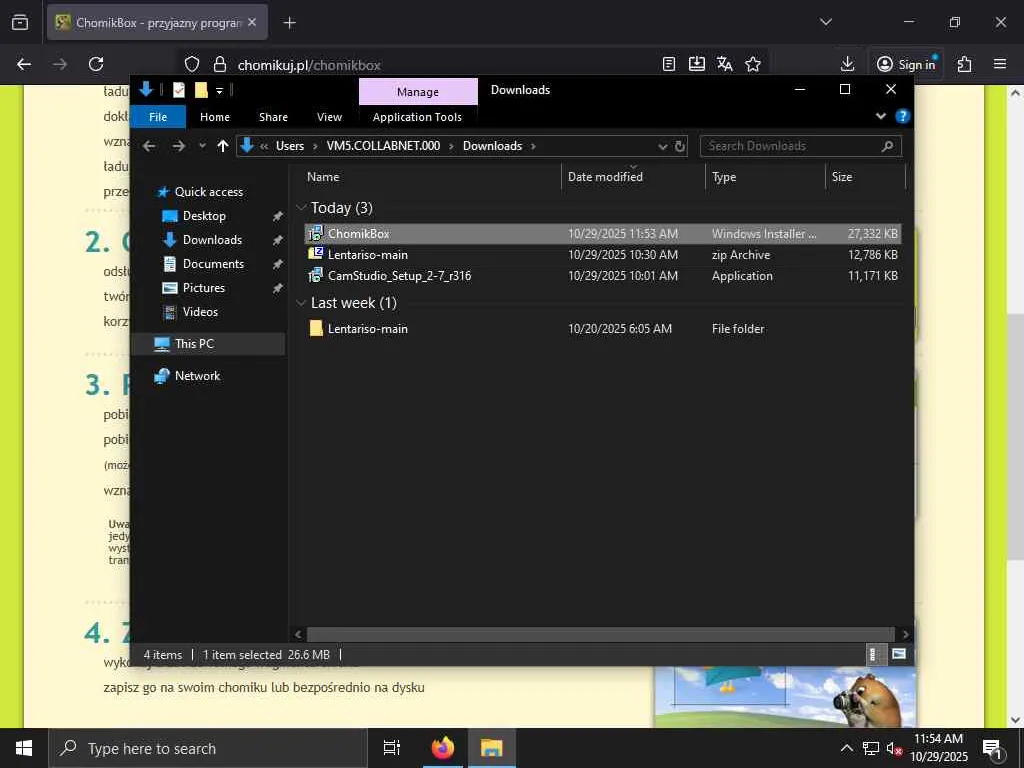The image size is (1024, 768).
Task: Select the Manage contextual tab
Action: click(418, 92)
